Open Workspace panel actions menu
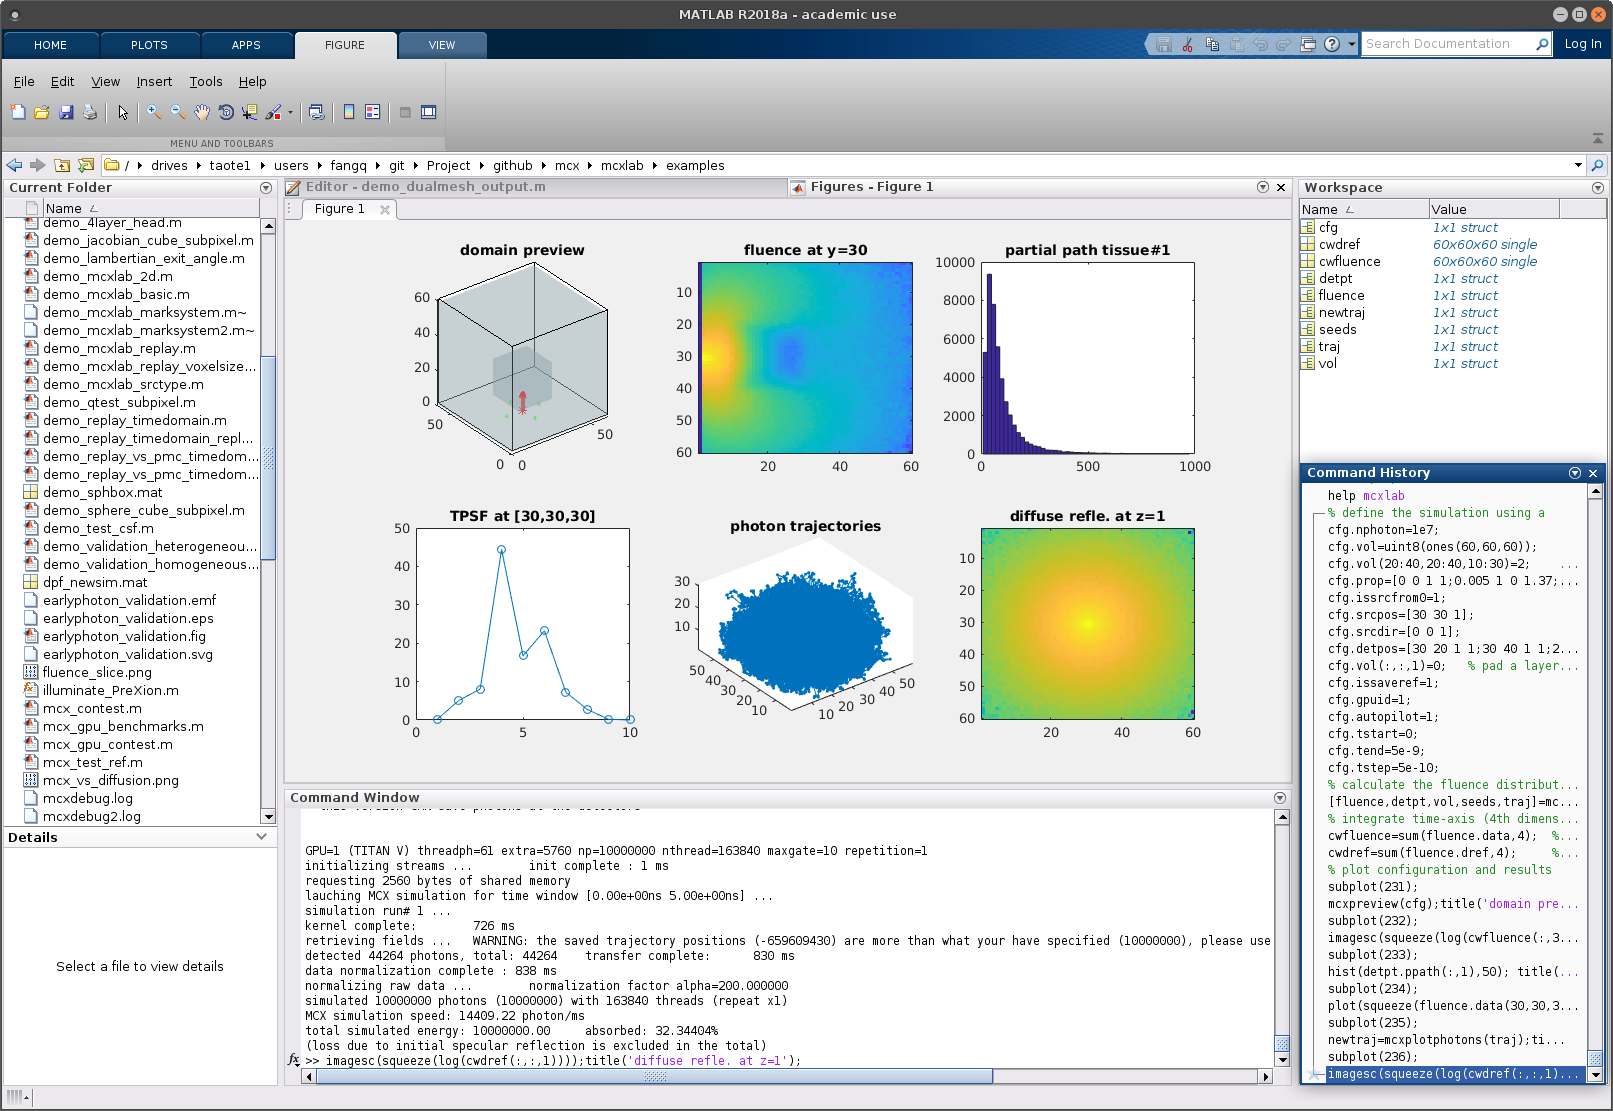The height and width of the screenshot is (1111, 1613). coord(1598,188)
